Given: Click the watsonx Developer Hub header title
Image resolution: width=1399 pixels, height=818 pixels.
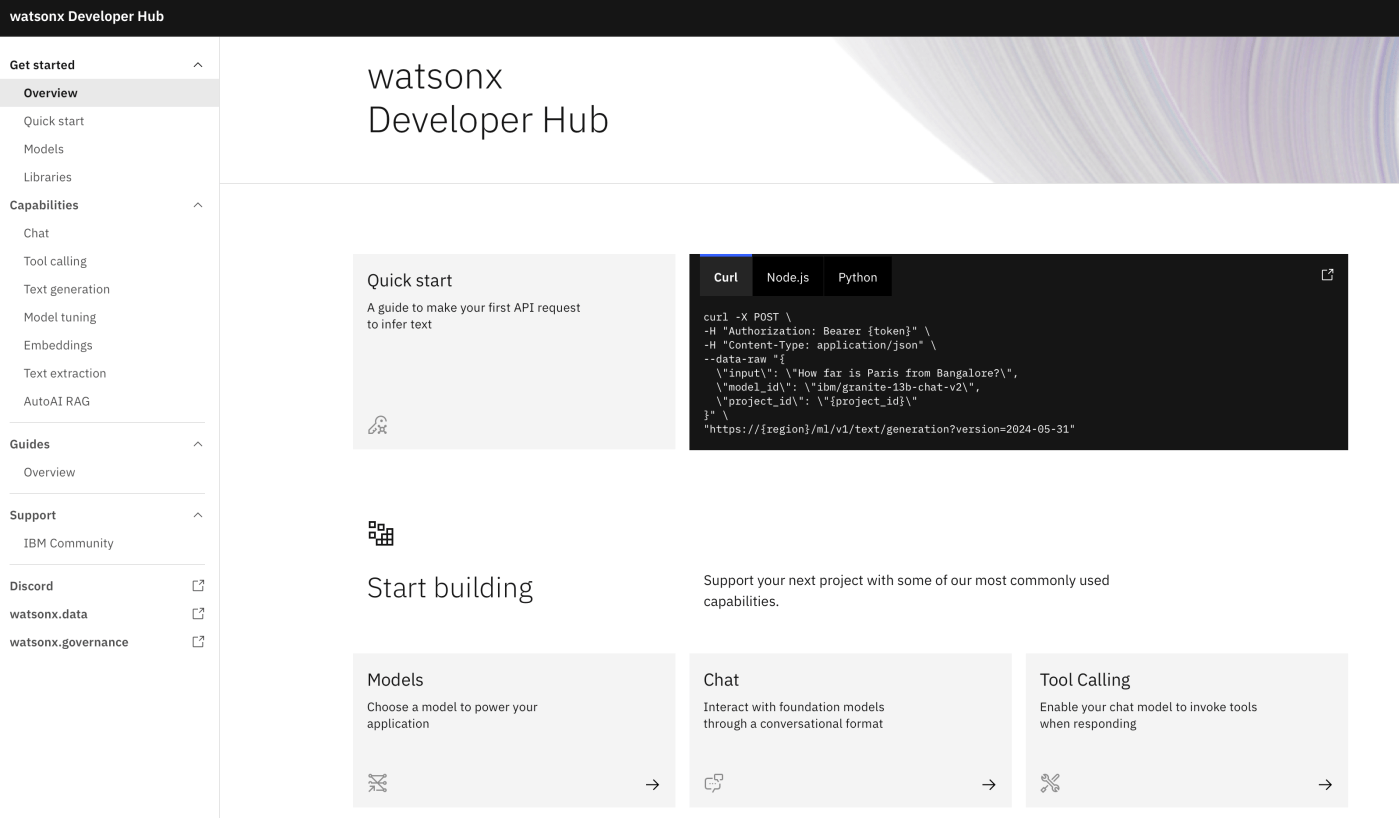Looking at the screenshot, I should click(87, 16).
